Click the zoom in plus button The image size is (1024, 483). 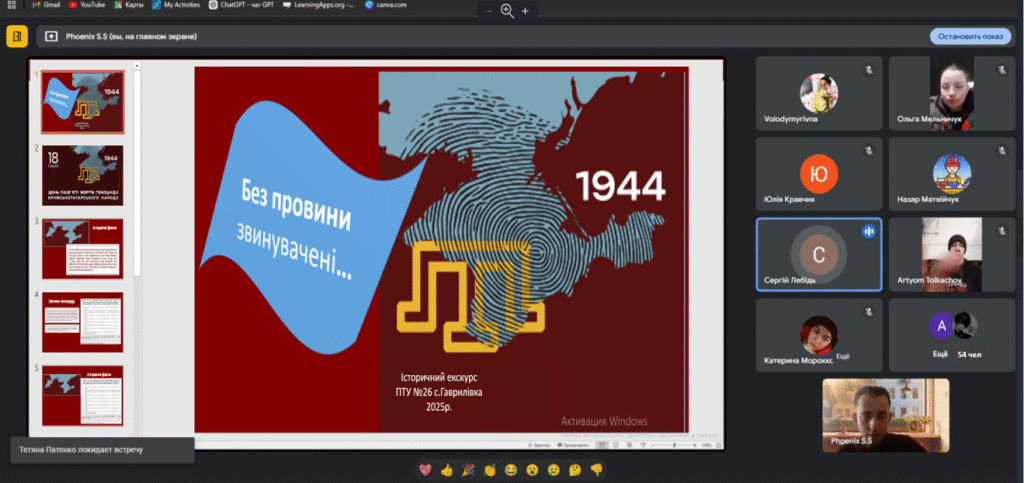pyautogui.click(x=526, y=11)
